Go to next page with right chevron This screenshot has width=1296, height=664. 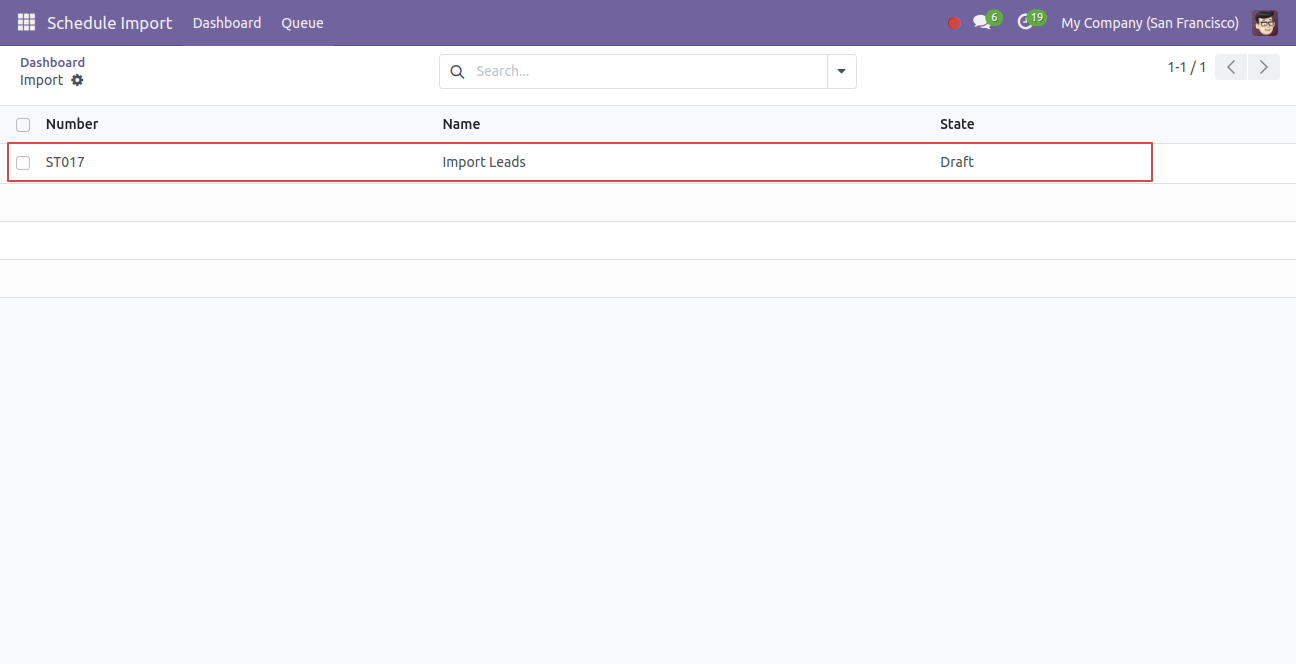(1264, 67)
